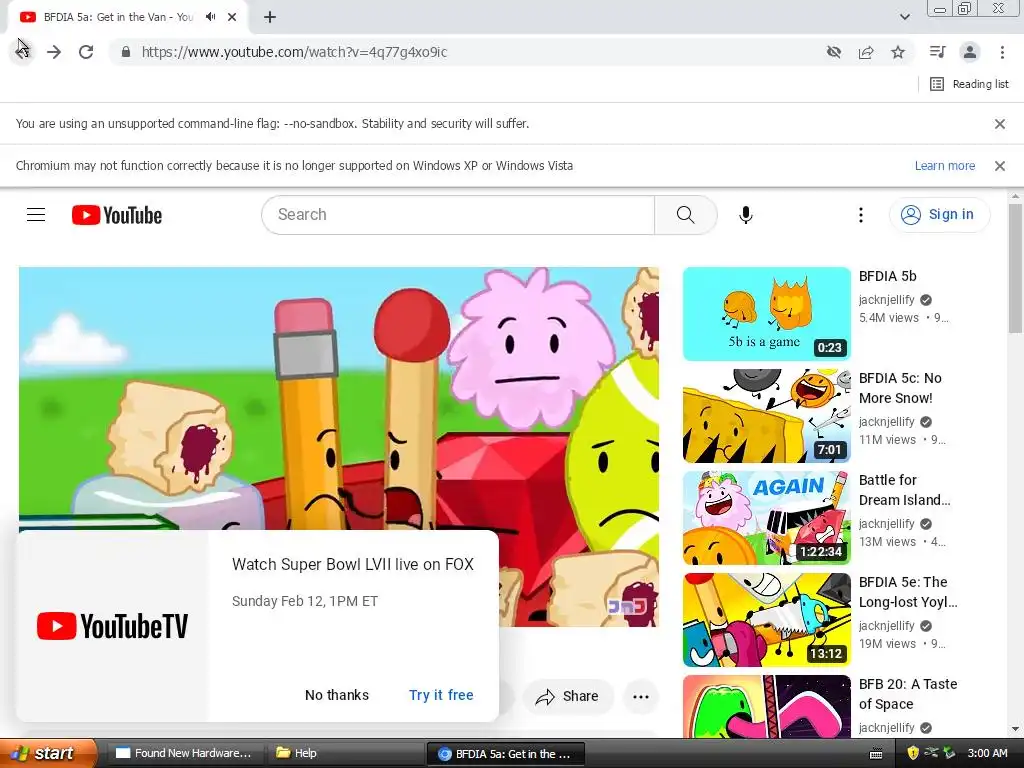1024x768 pixels.
Task: Open the BFB 20: A Taste of Space title
Action: click(x=908, y=694)
